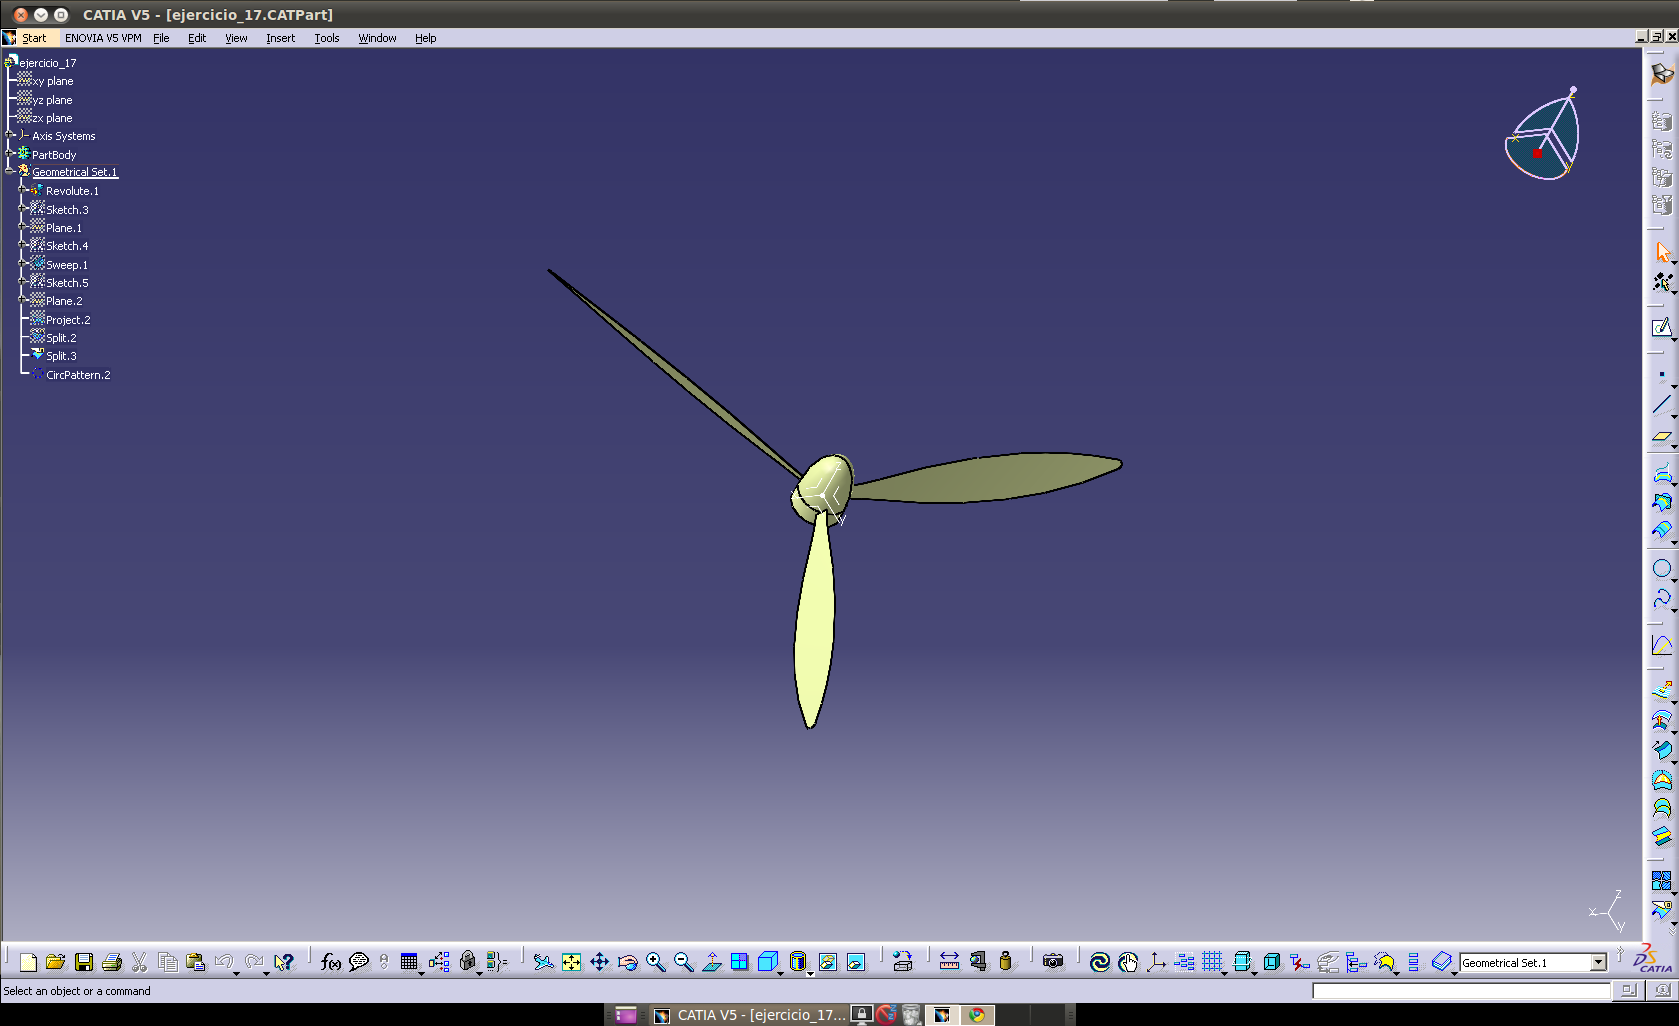The height and width of the screenshot is (1026, 1679).
Task: Click the vertical propeller blade in viewport
Action: point(814,620)
